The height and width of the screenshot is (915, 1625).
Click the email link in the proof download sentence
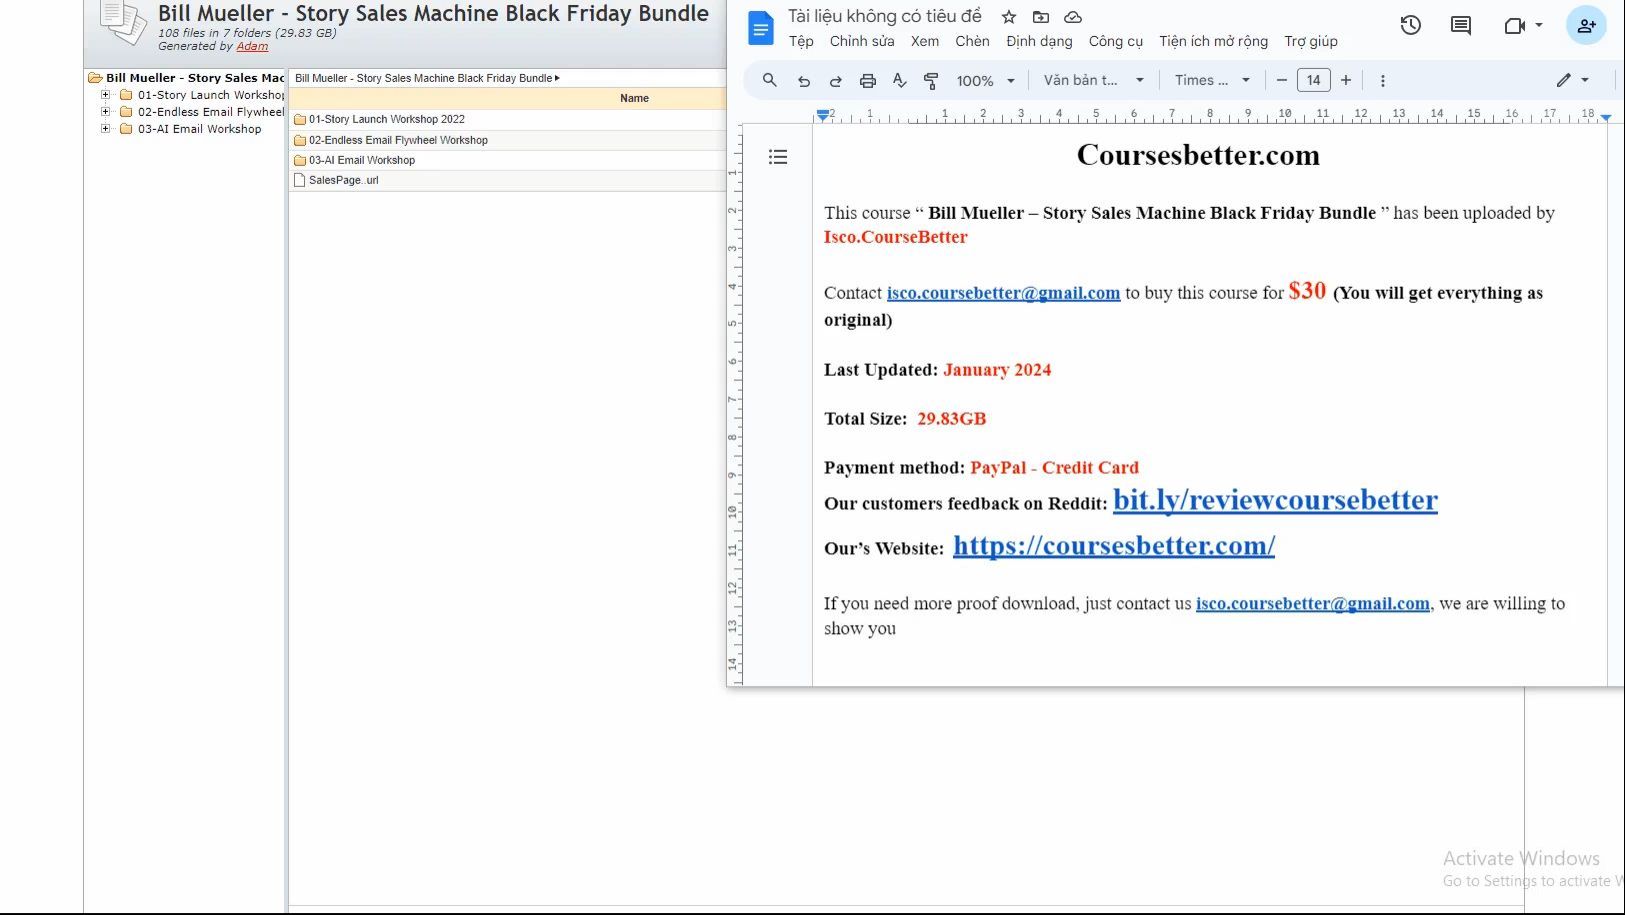tap(1313, 604)
